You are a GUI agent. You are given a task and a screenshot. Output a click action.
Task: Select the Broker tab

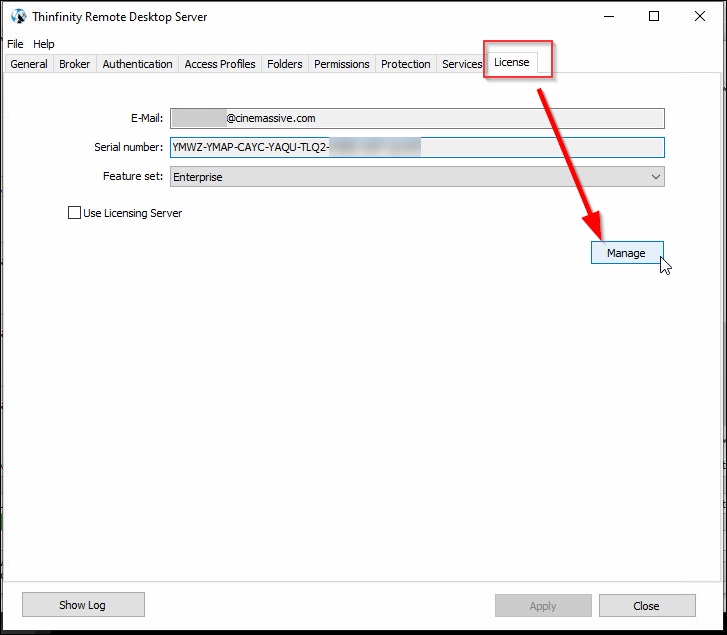coord(75,64)
